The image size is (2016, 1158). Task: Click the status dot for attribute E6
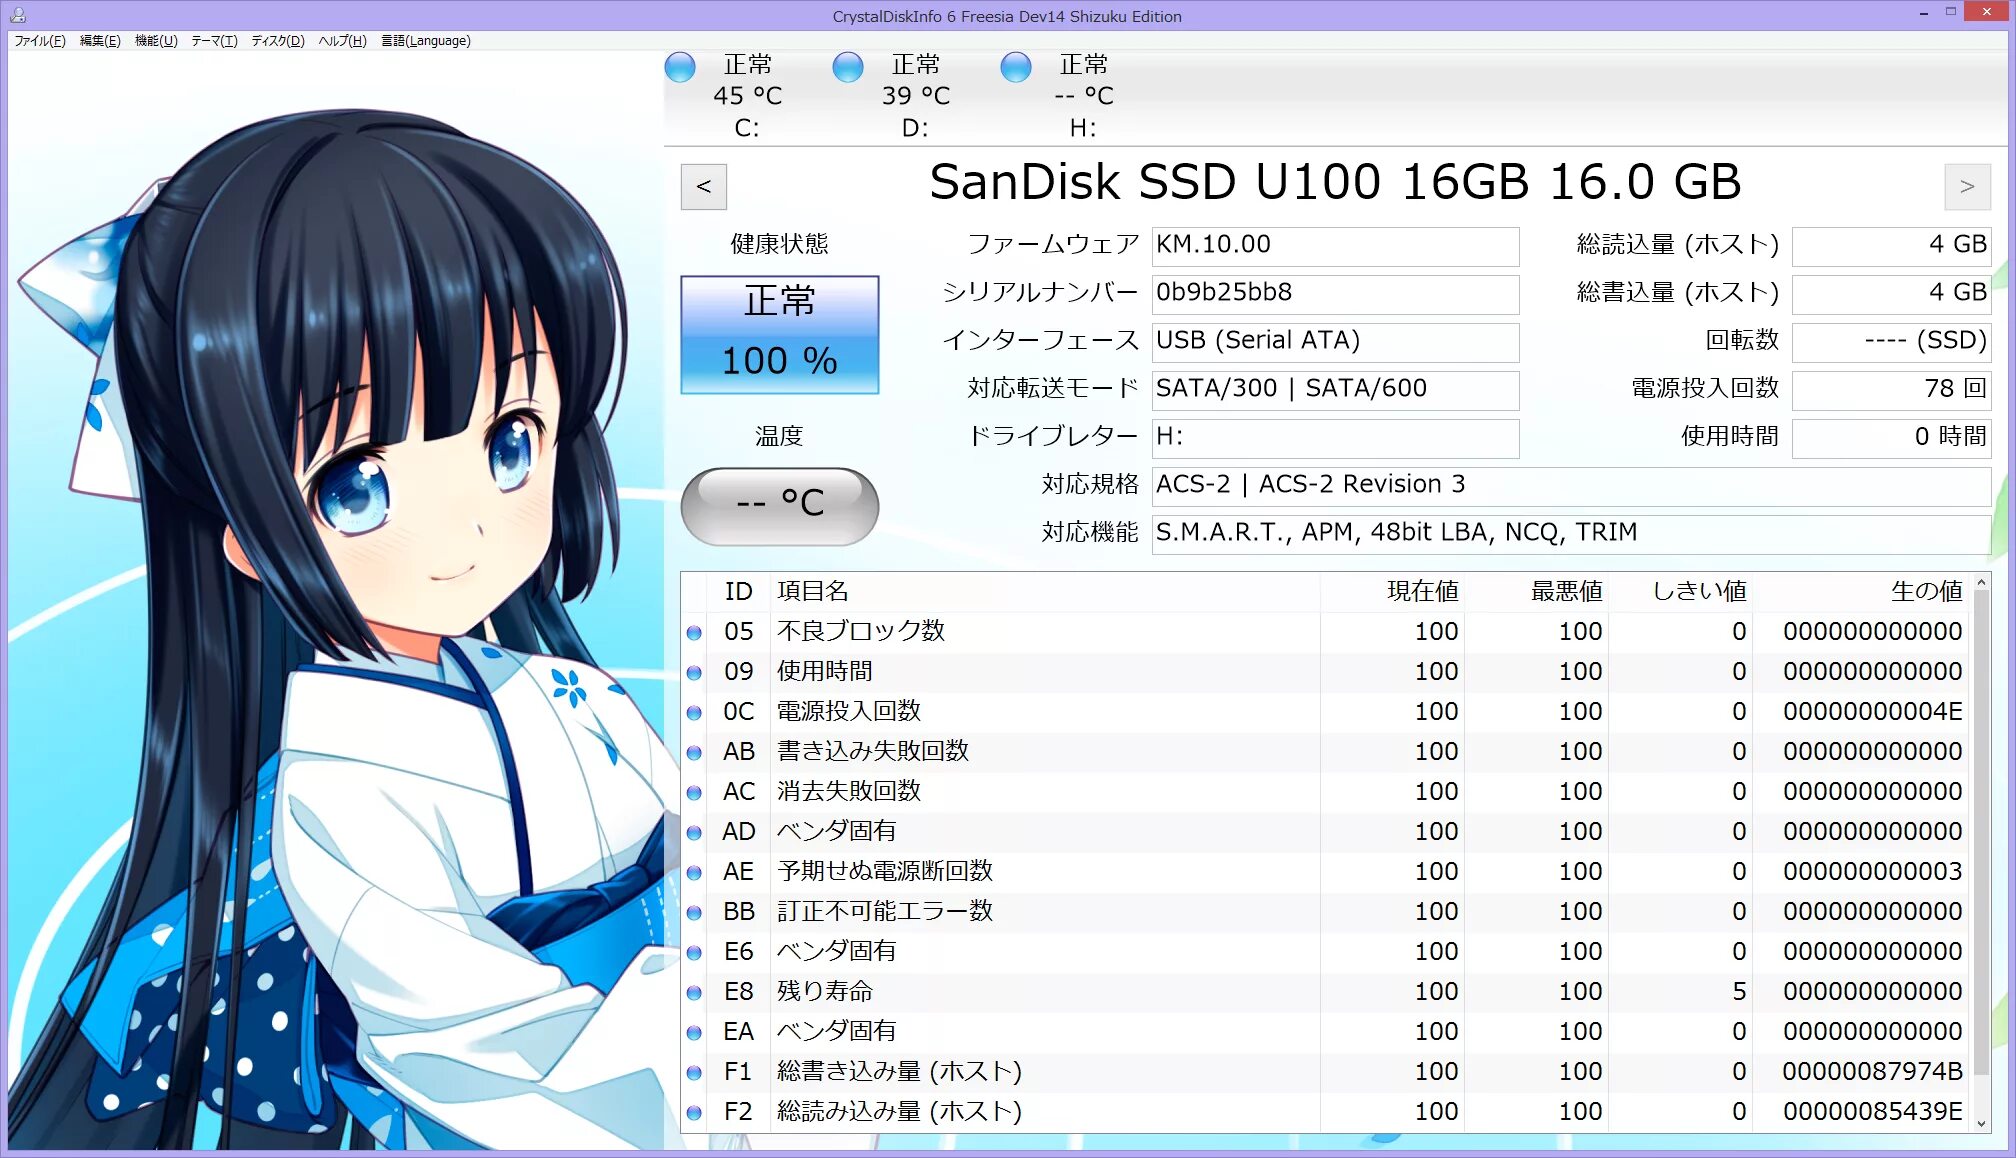[x=694, y=953]
